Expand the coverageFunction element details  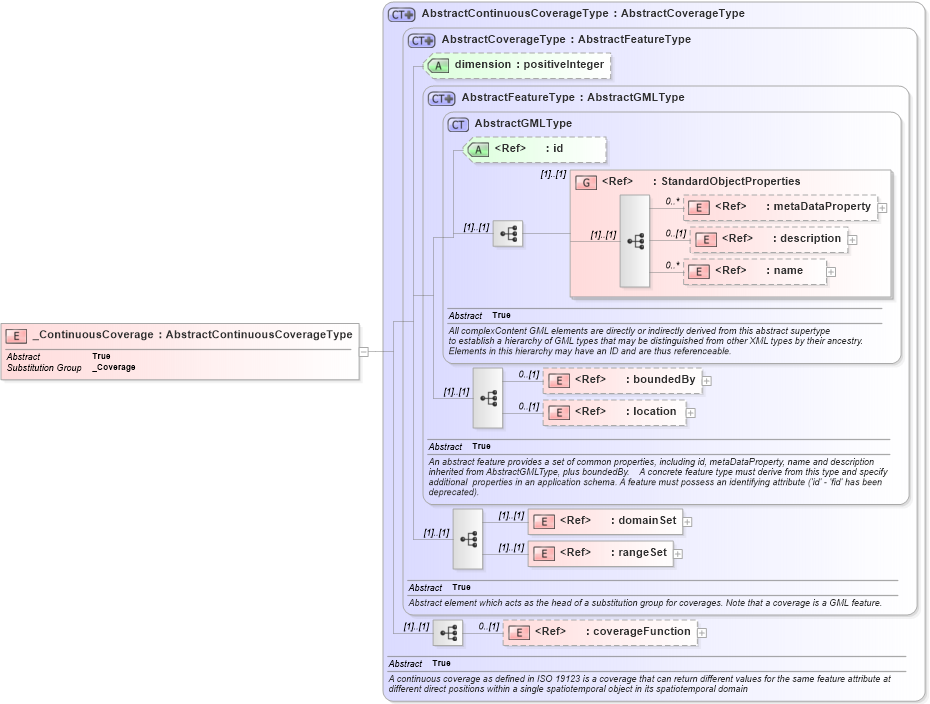(702, 632)
